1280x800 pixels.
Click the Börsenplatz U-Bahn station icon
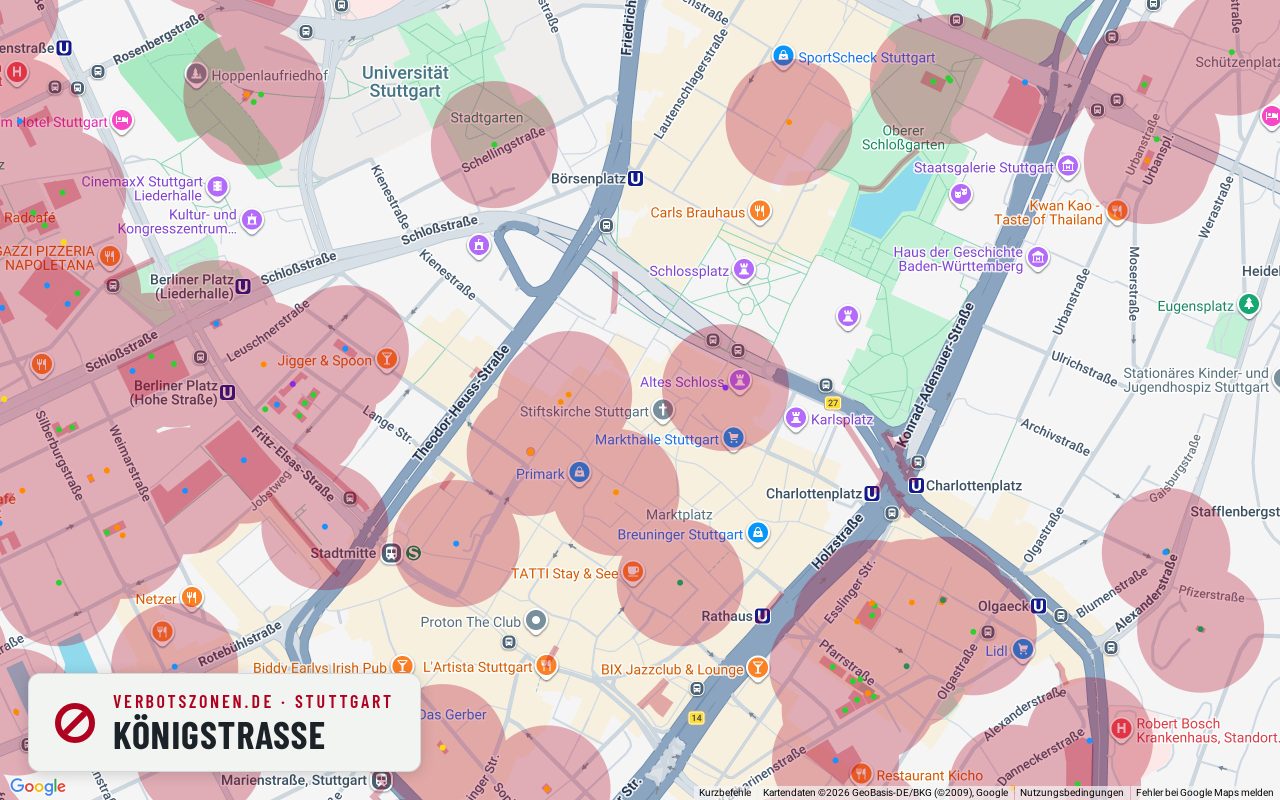pos(635,178)
